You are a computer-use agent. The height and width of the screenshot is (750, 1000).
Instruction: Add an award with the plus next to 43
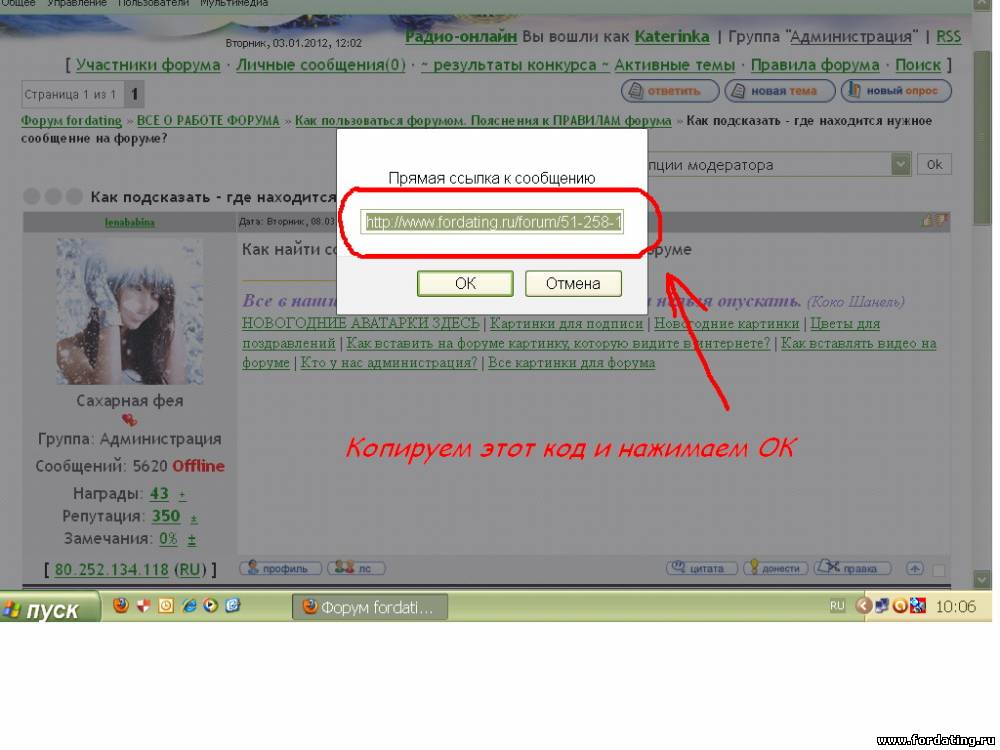click(182, 495)
